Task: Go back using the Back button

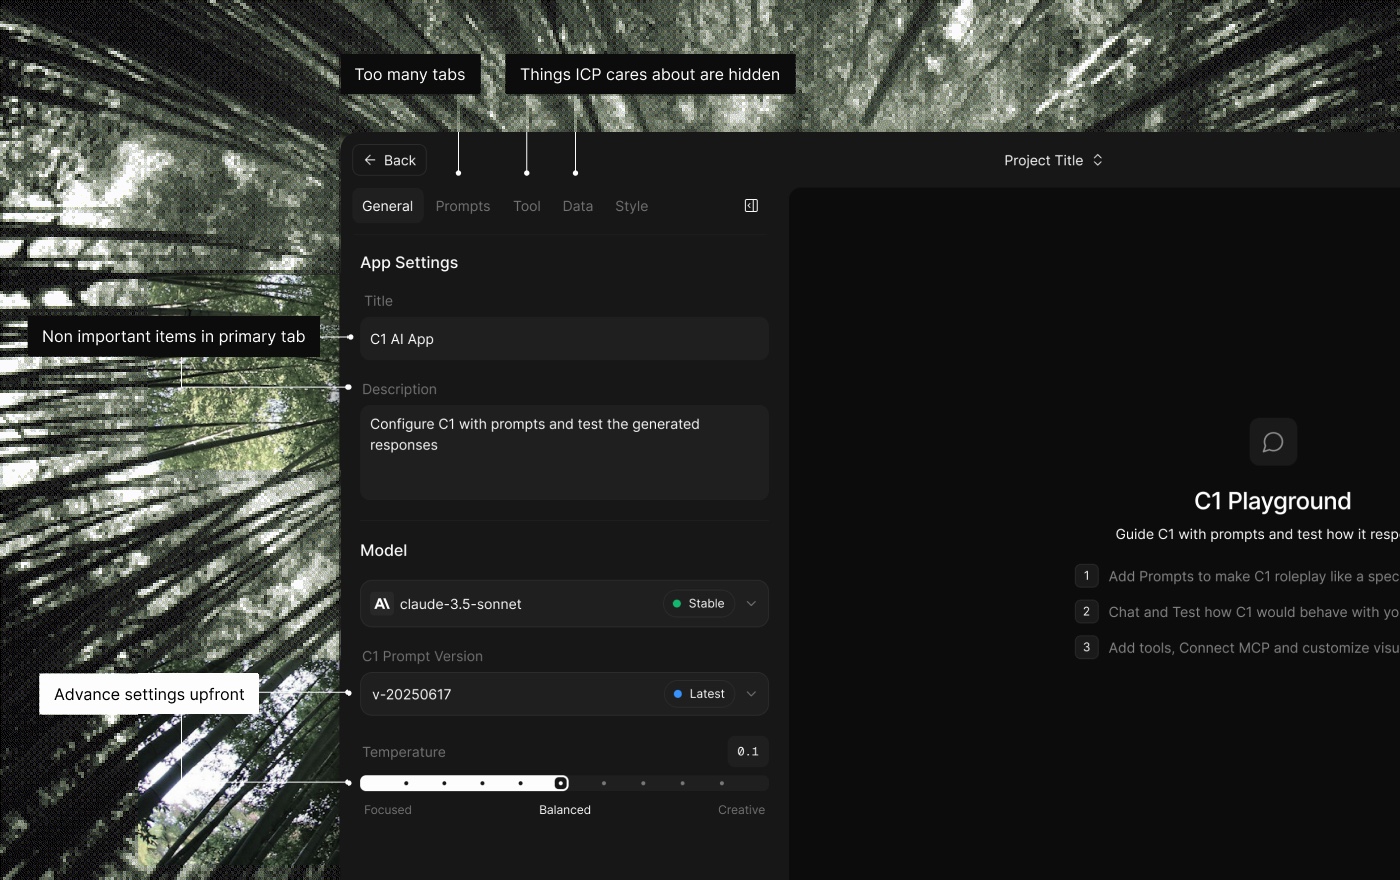Action: (389, 160)
